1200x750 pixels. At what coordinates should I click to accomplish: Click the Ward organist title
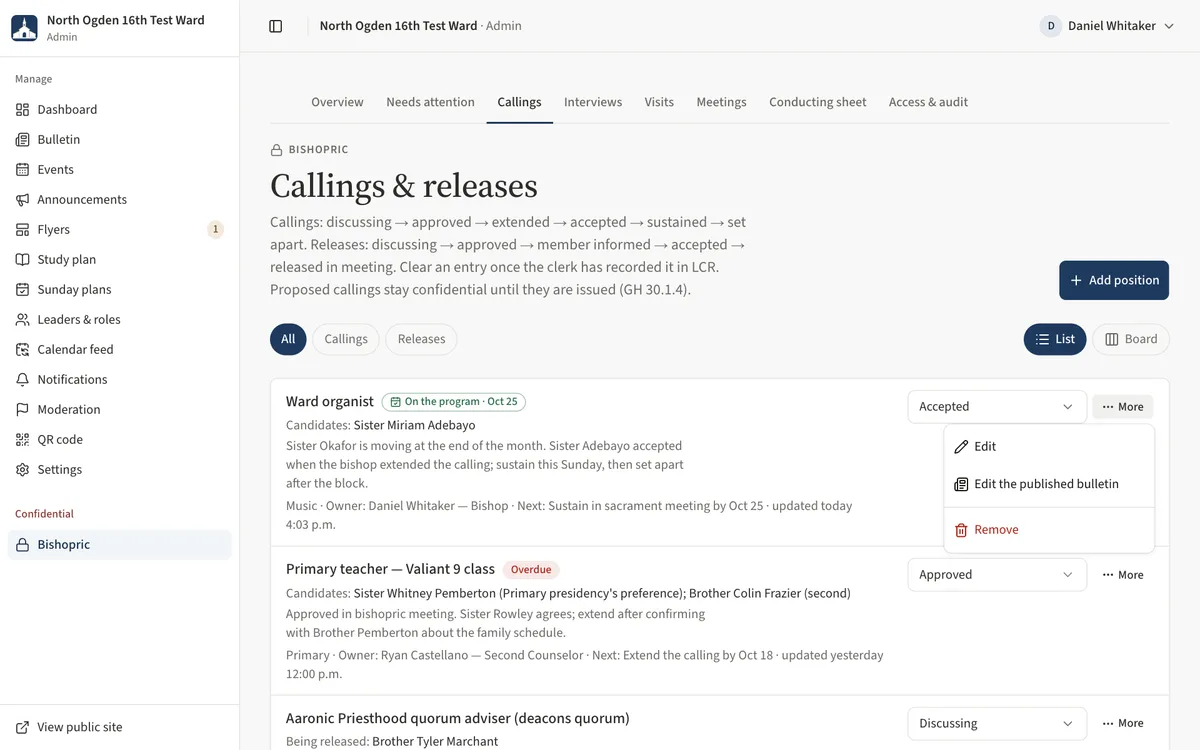pyautogui.click(x=330, y=402)
